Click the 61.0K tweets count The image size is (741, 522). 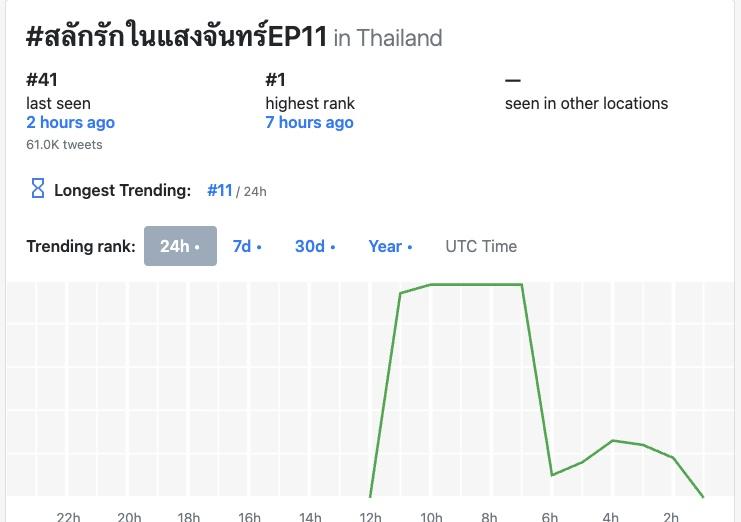coord(64,144)
